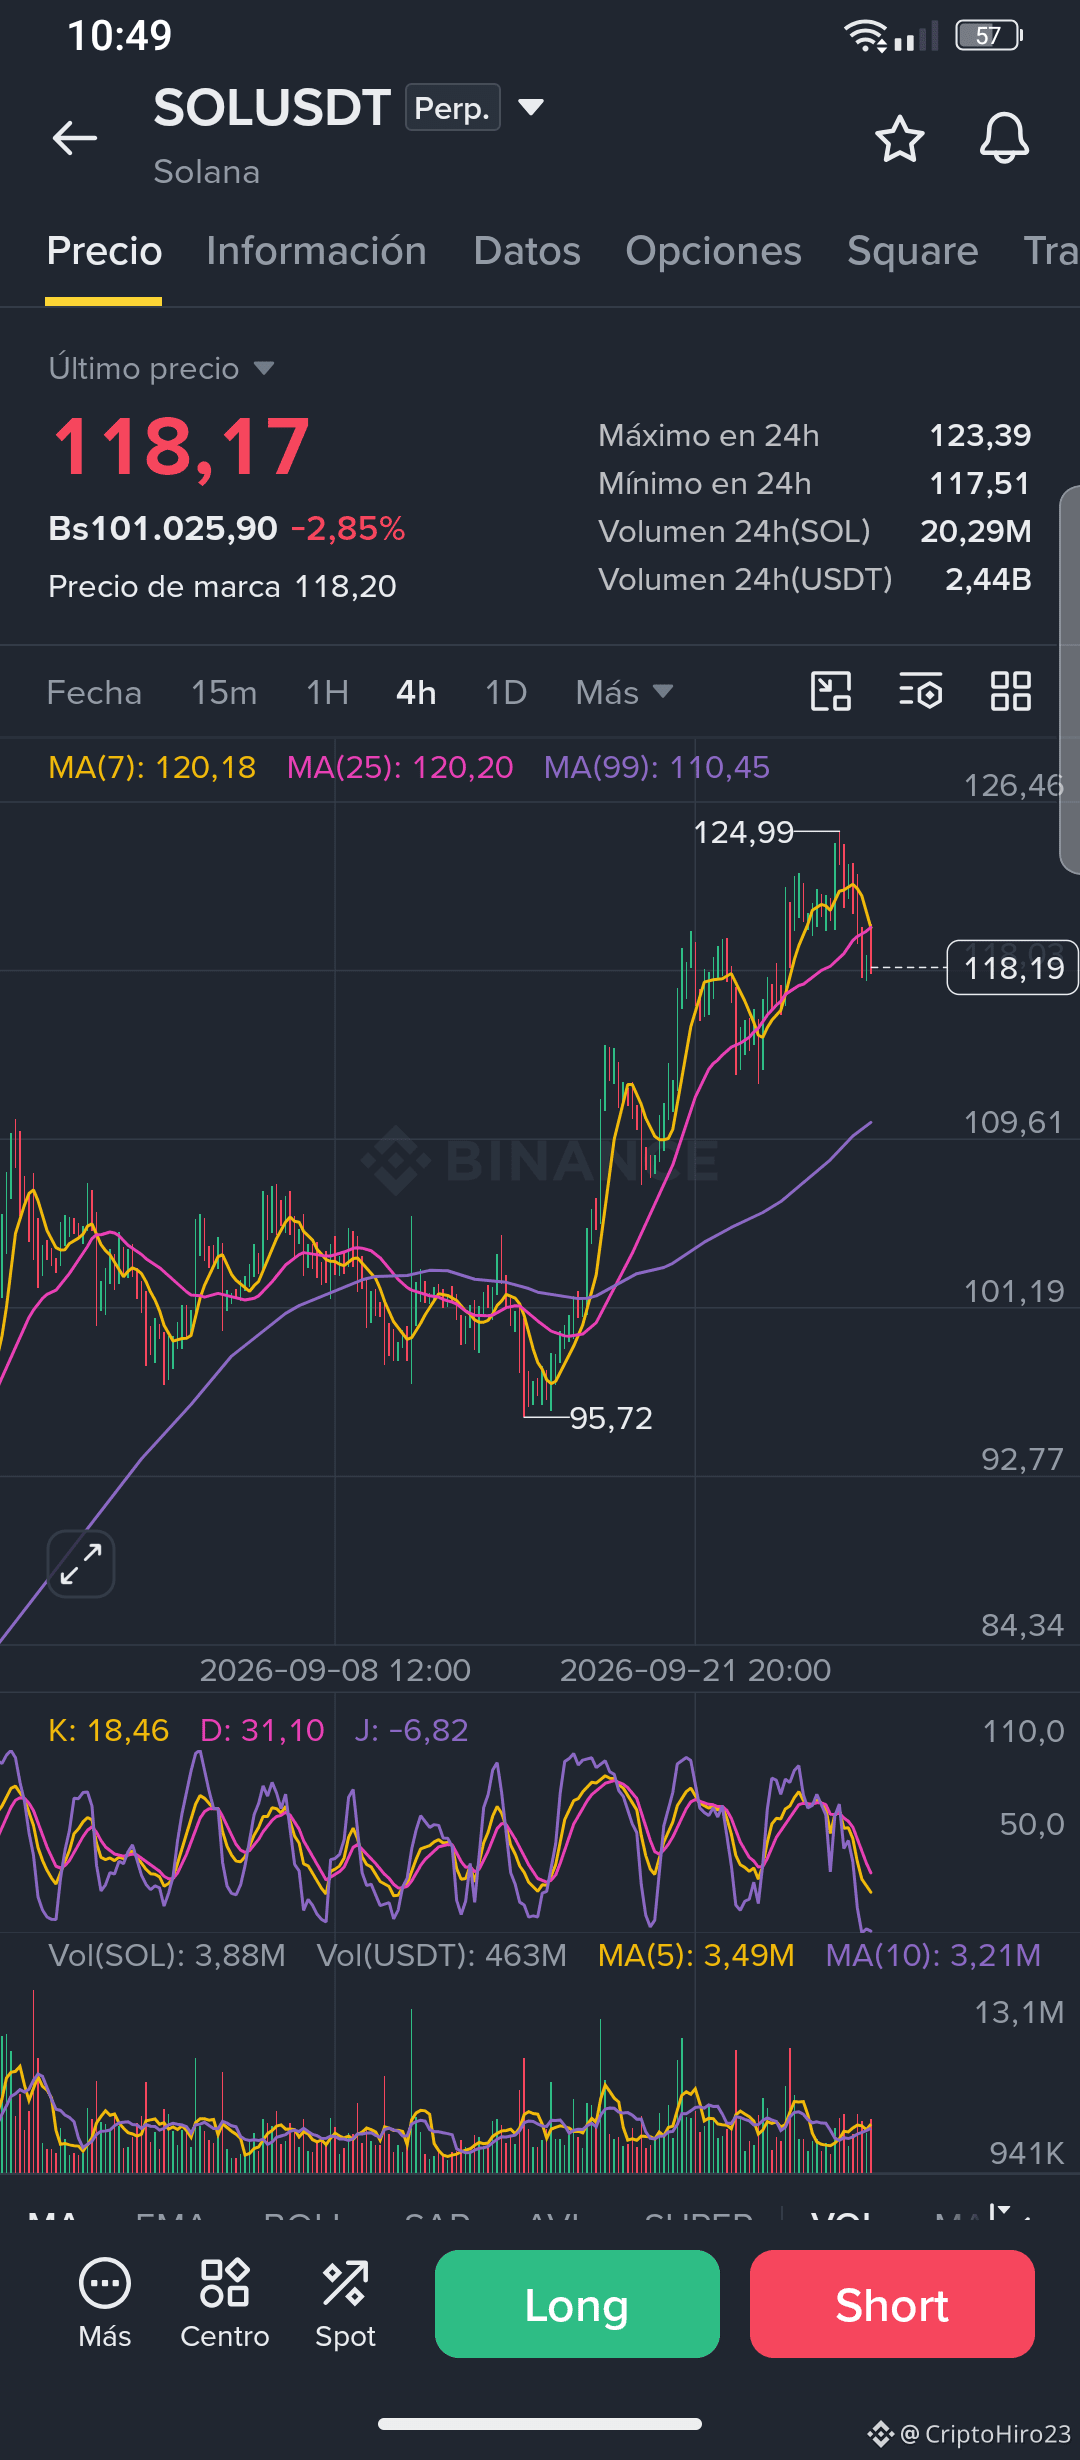Open the Spot trading icon
The image size is (1080, 2460).
coord(345,2304)
